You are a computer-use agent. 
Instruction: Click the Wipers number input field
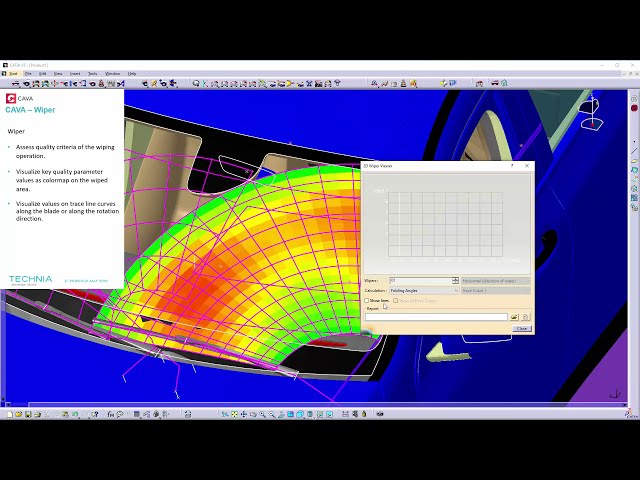coord(420,281)
